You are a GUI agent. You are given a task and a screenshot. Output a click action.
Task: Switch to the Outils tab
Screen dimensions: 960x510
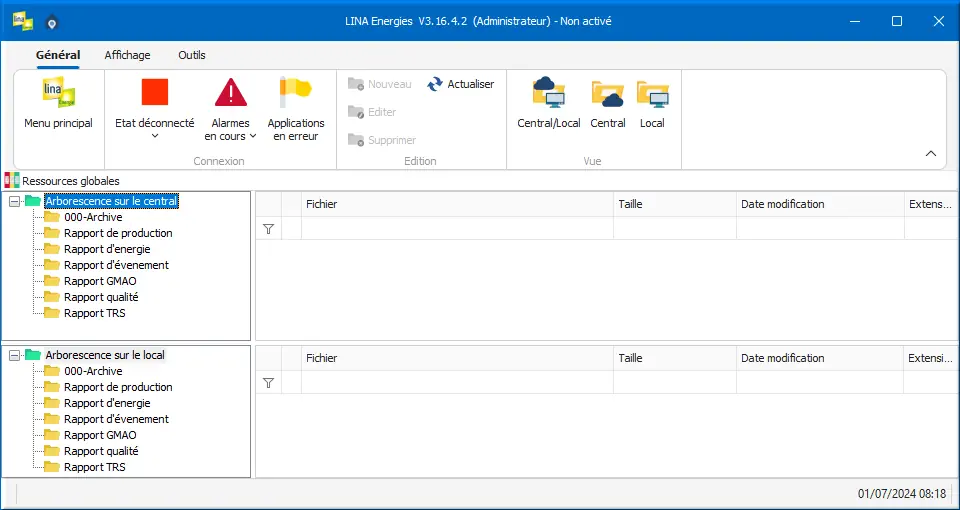tap(192, 55)
